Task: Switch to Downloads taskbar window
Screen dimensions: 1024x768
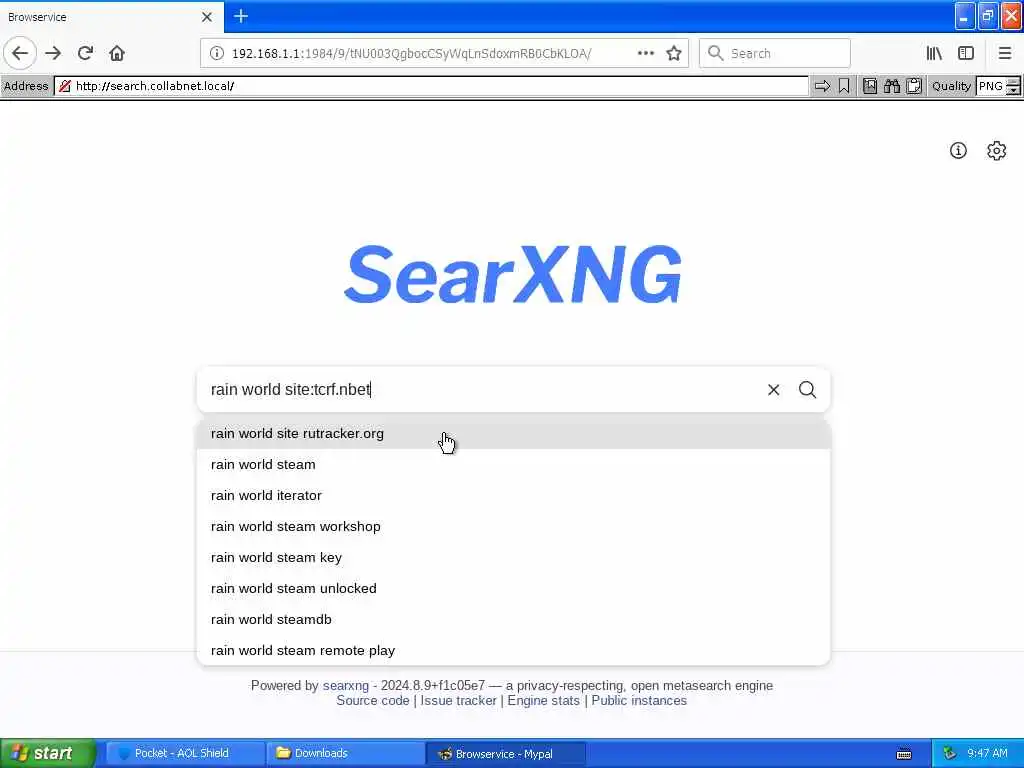Action: [x=345, y=754]
